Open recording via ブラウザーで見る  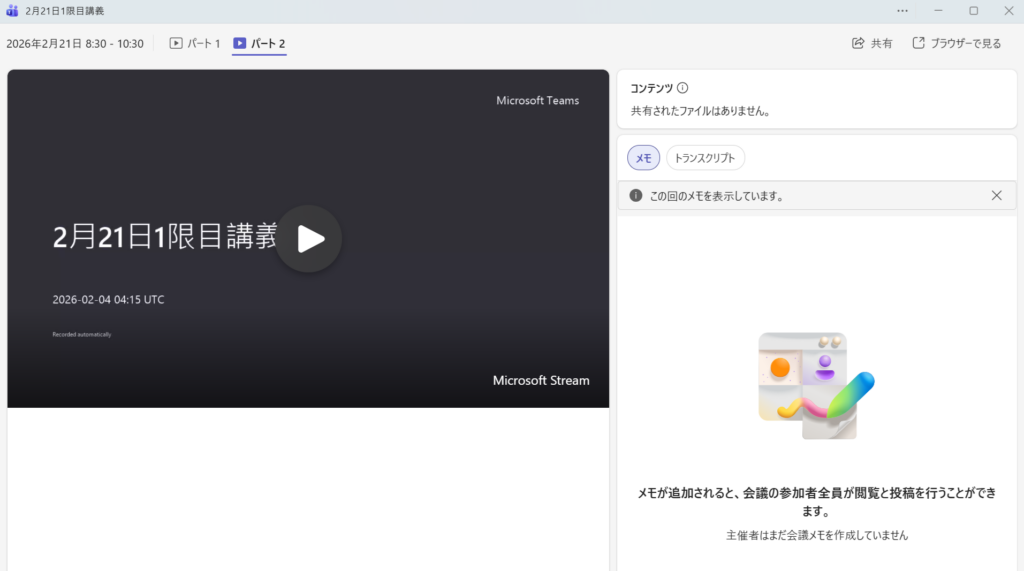pos(956,44)
